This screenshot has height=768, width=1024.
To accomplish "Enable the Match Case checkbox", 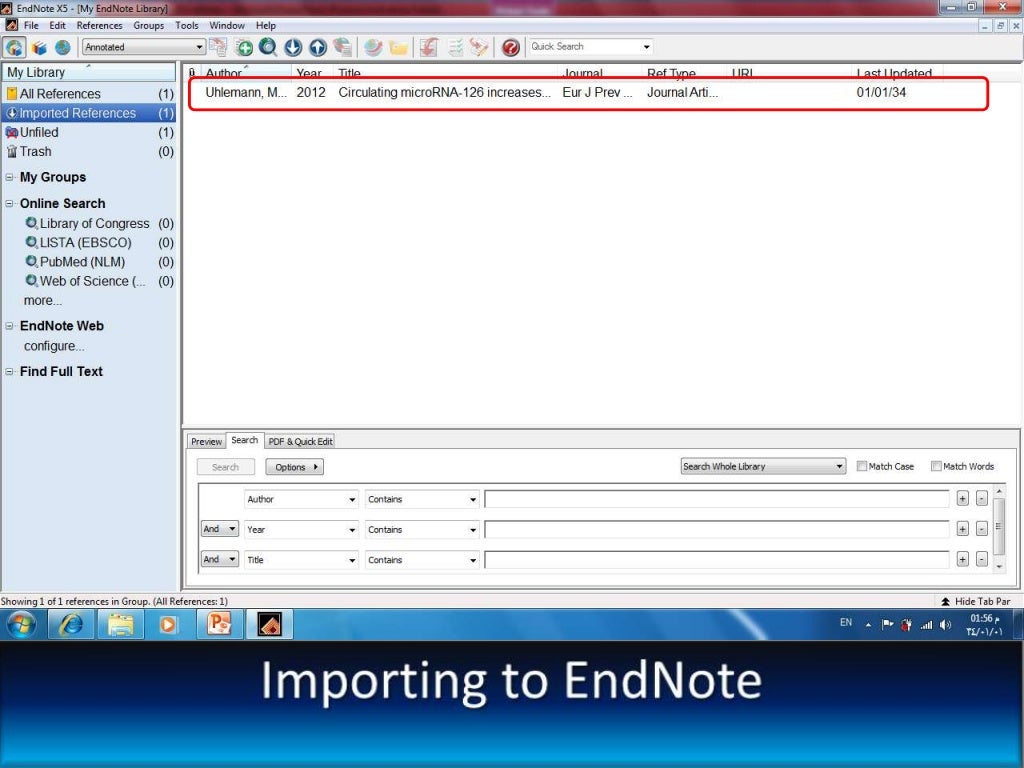I will click(x=862, y=466).
